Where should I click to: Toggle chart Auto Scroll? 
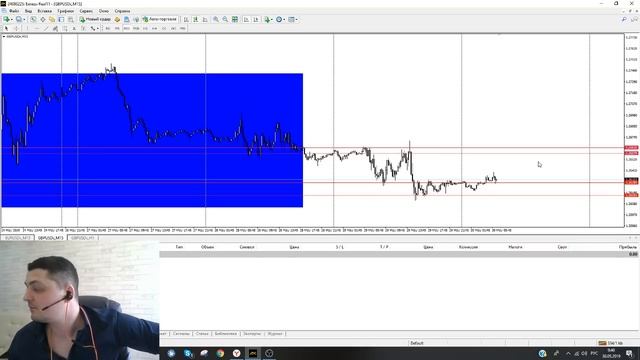tap(246, 19)
